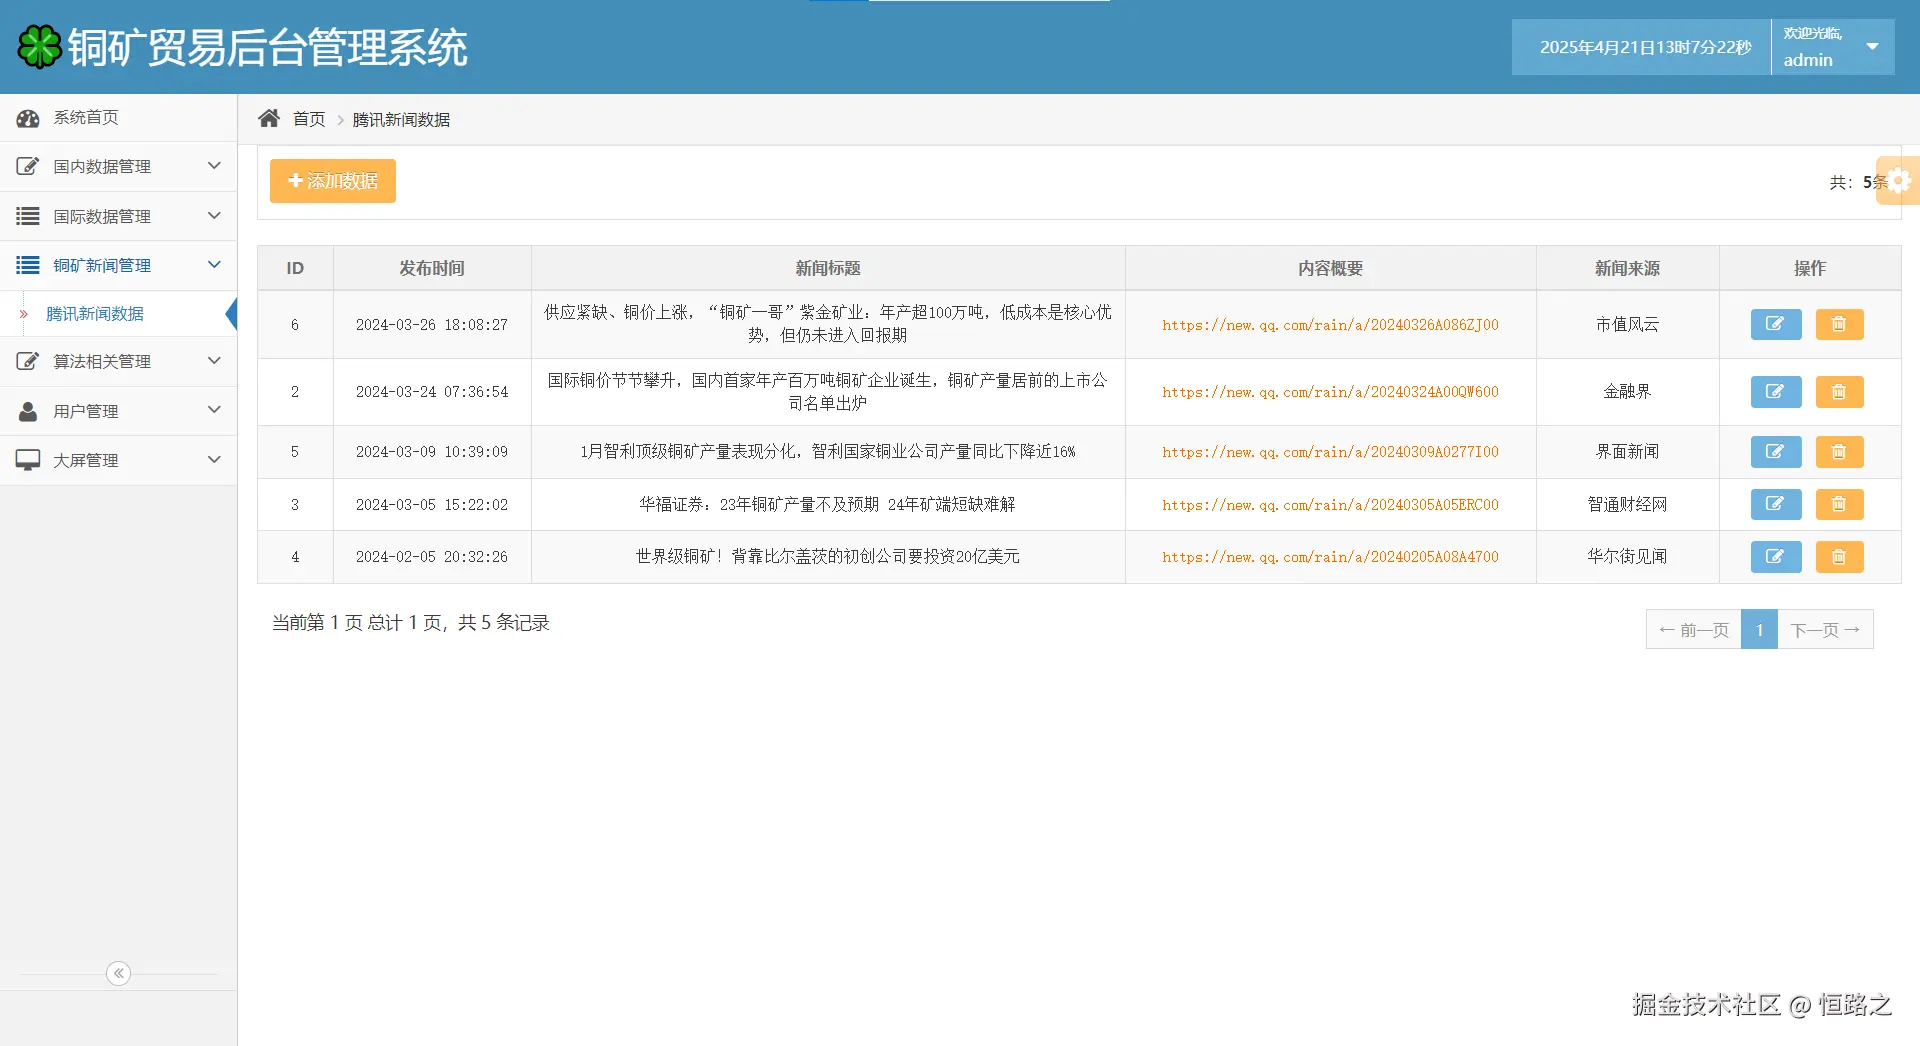Expand 用户管理 chevron

click(214, 410)
